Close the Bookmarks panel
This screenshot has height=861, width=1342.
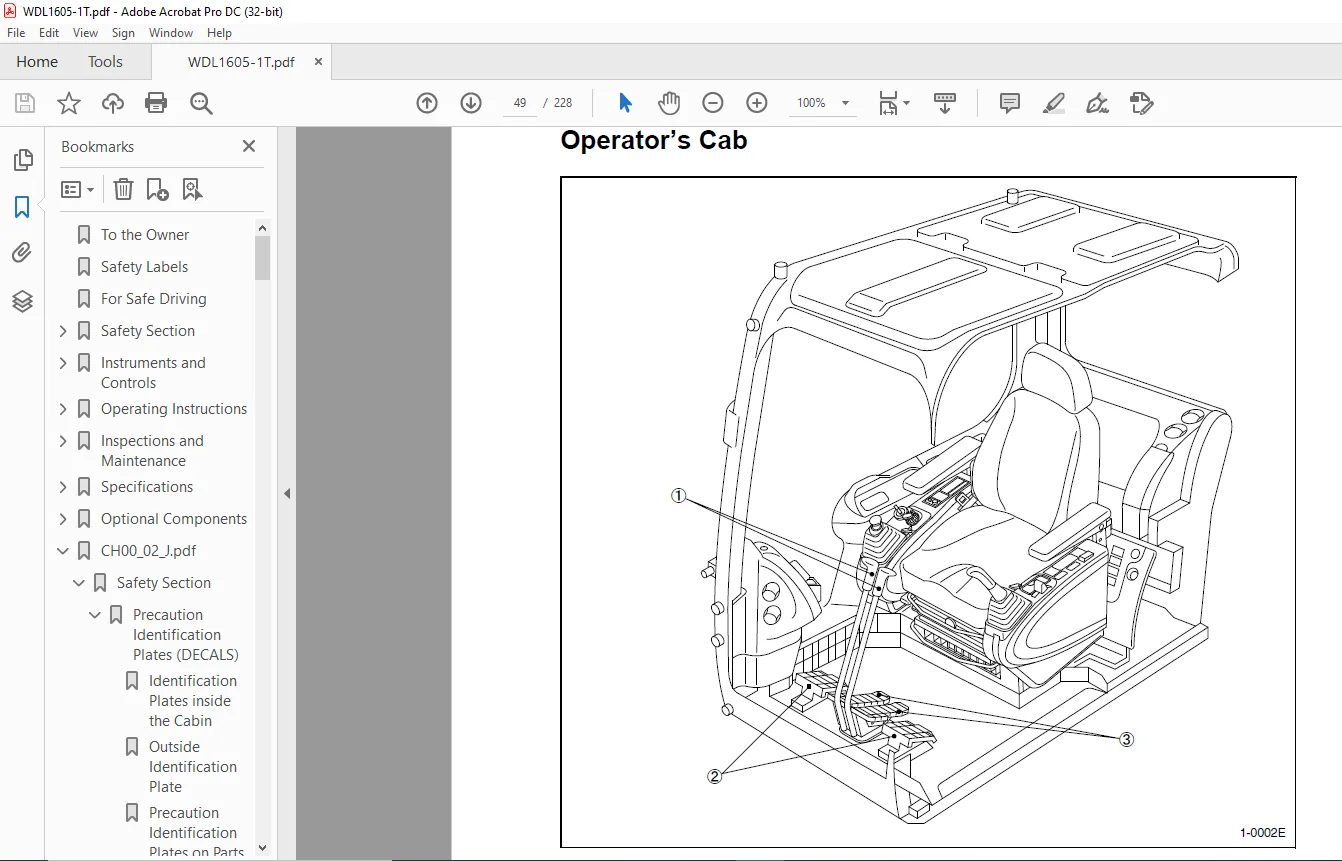click(x=249, y=146)
